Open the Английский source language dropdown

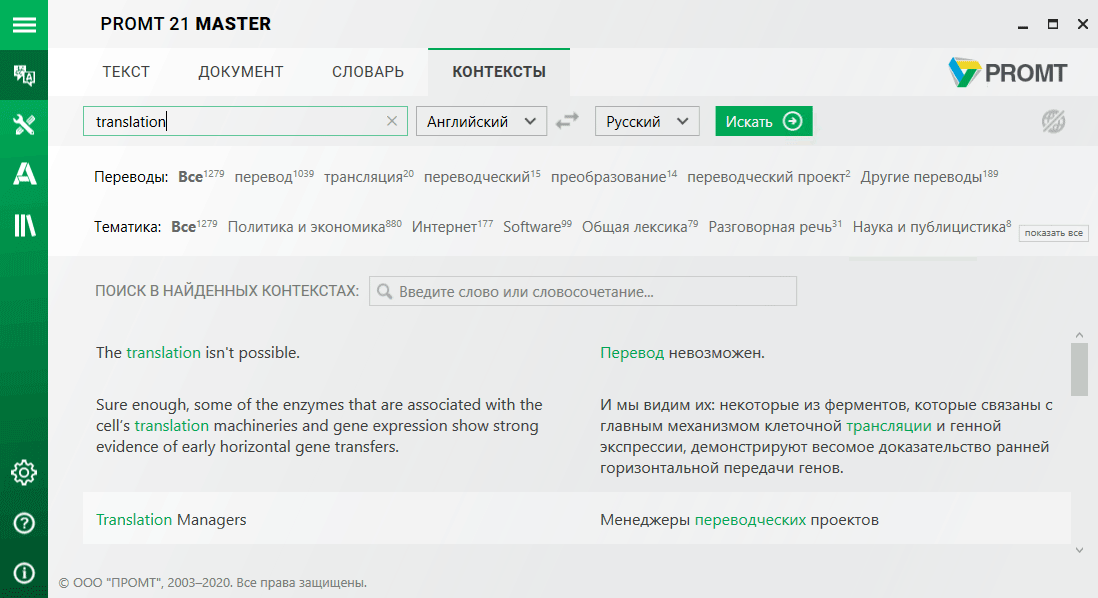(481, 121)
